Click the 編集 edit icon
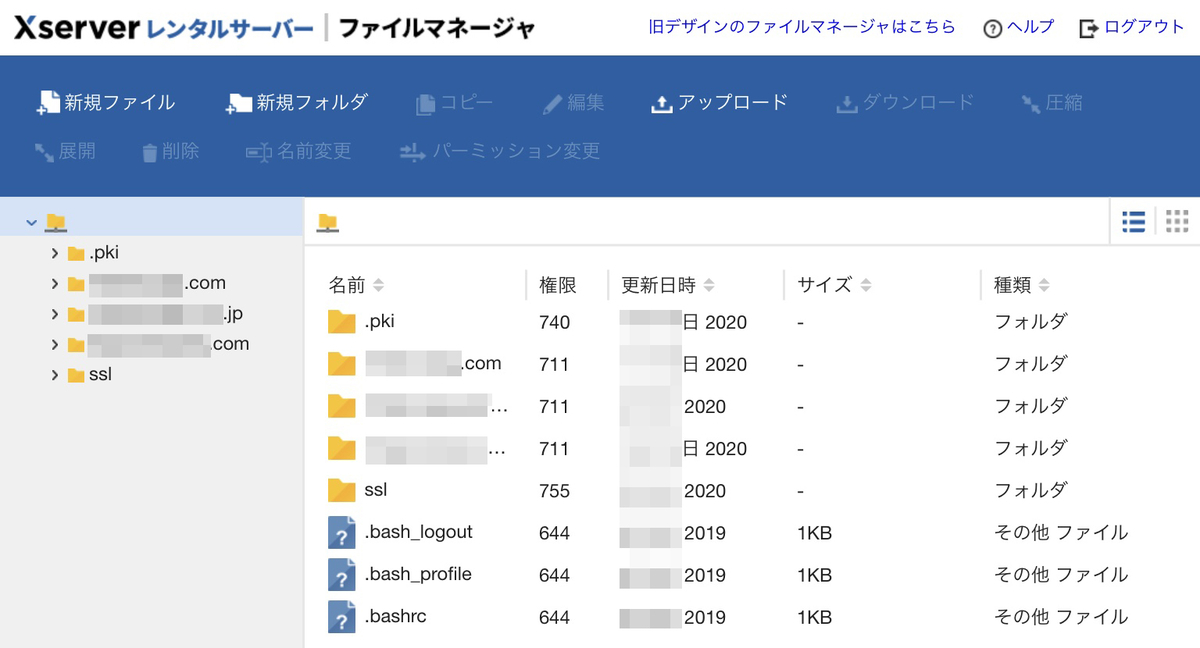This screenshot has width=1200, height=648. [572, 102]
